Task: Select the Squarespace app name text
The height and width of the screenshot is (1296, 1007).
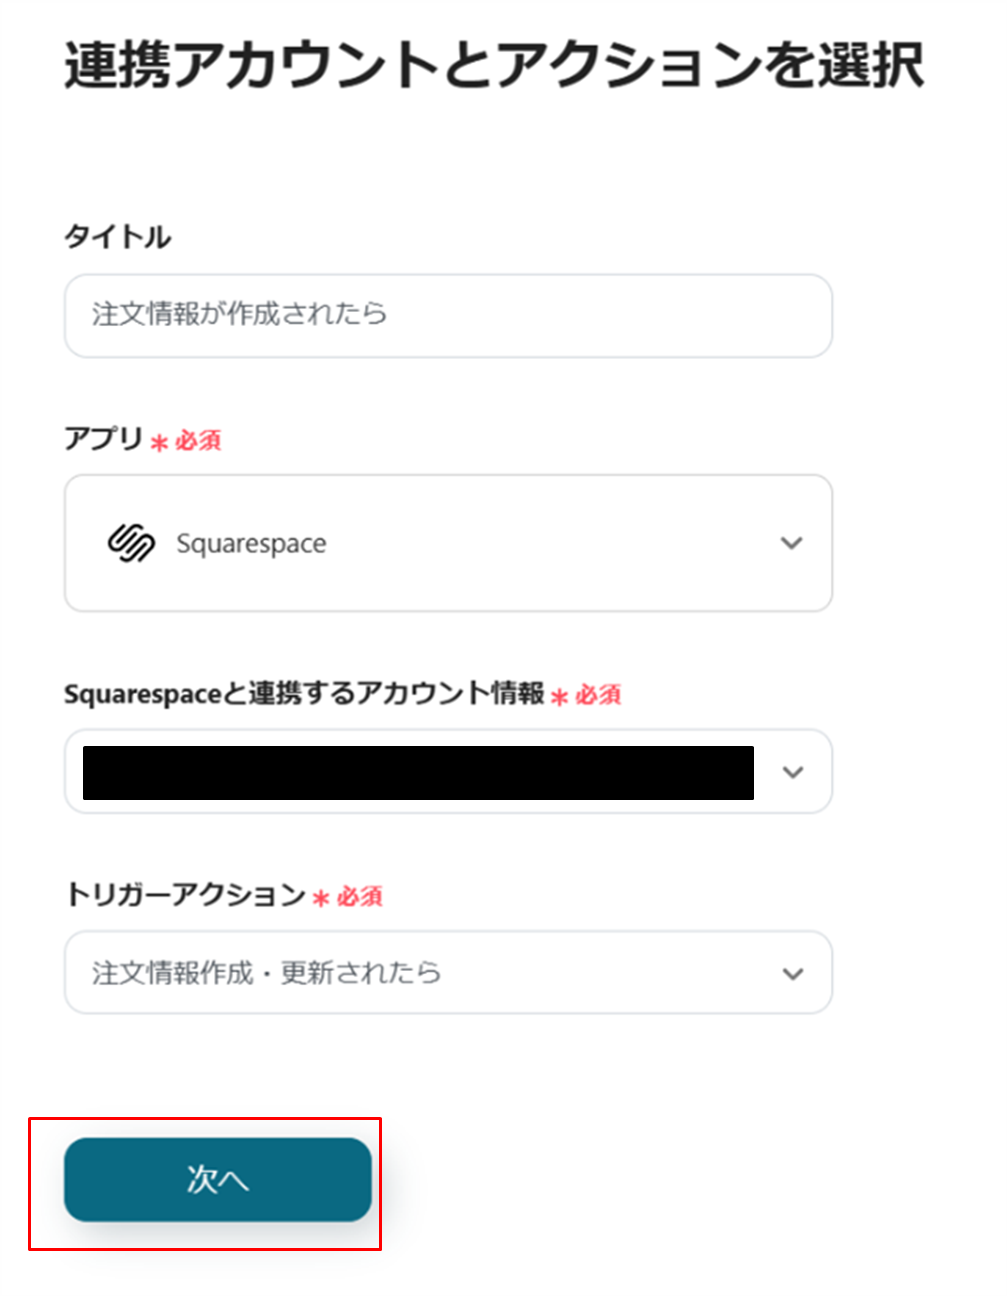Action: click(x=251, y=544)
